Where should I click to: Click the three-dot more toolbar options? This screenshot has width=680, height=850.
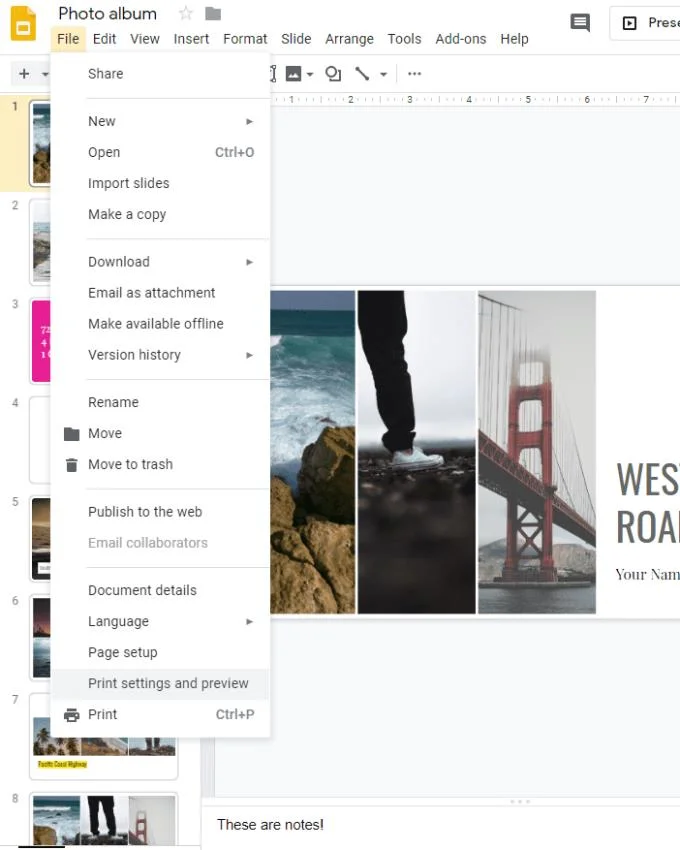[x=414, y=74]
